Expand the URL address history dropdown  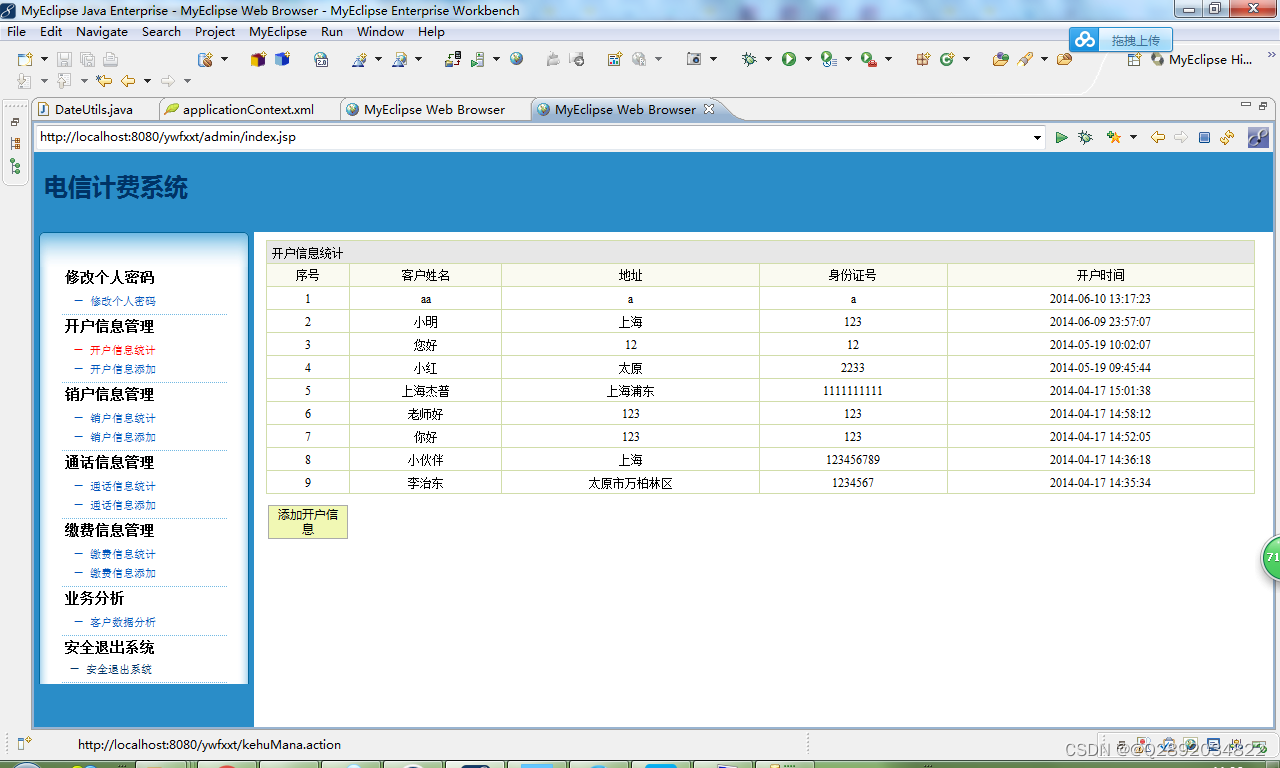point(1038,137)
